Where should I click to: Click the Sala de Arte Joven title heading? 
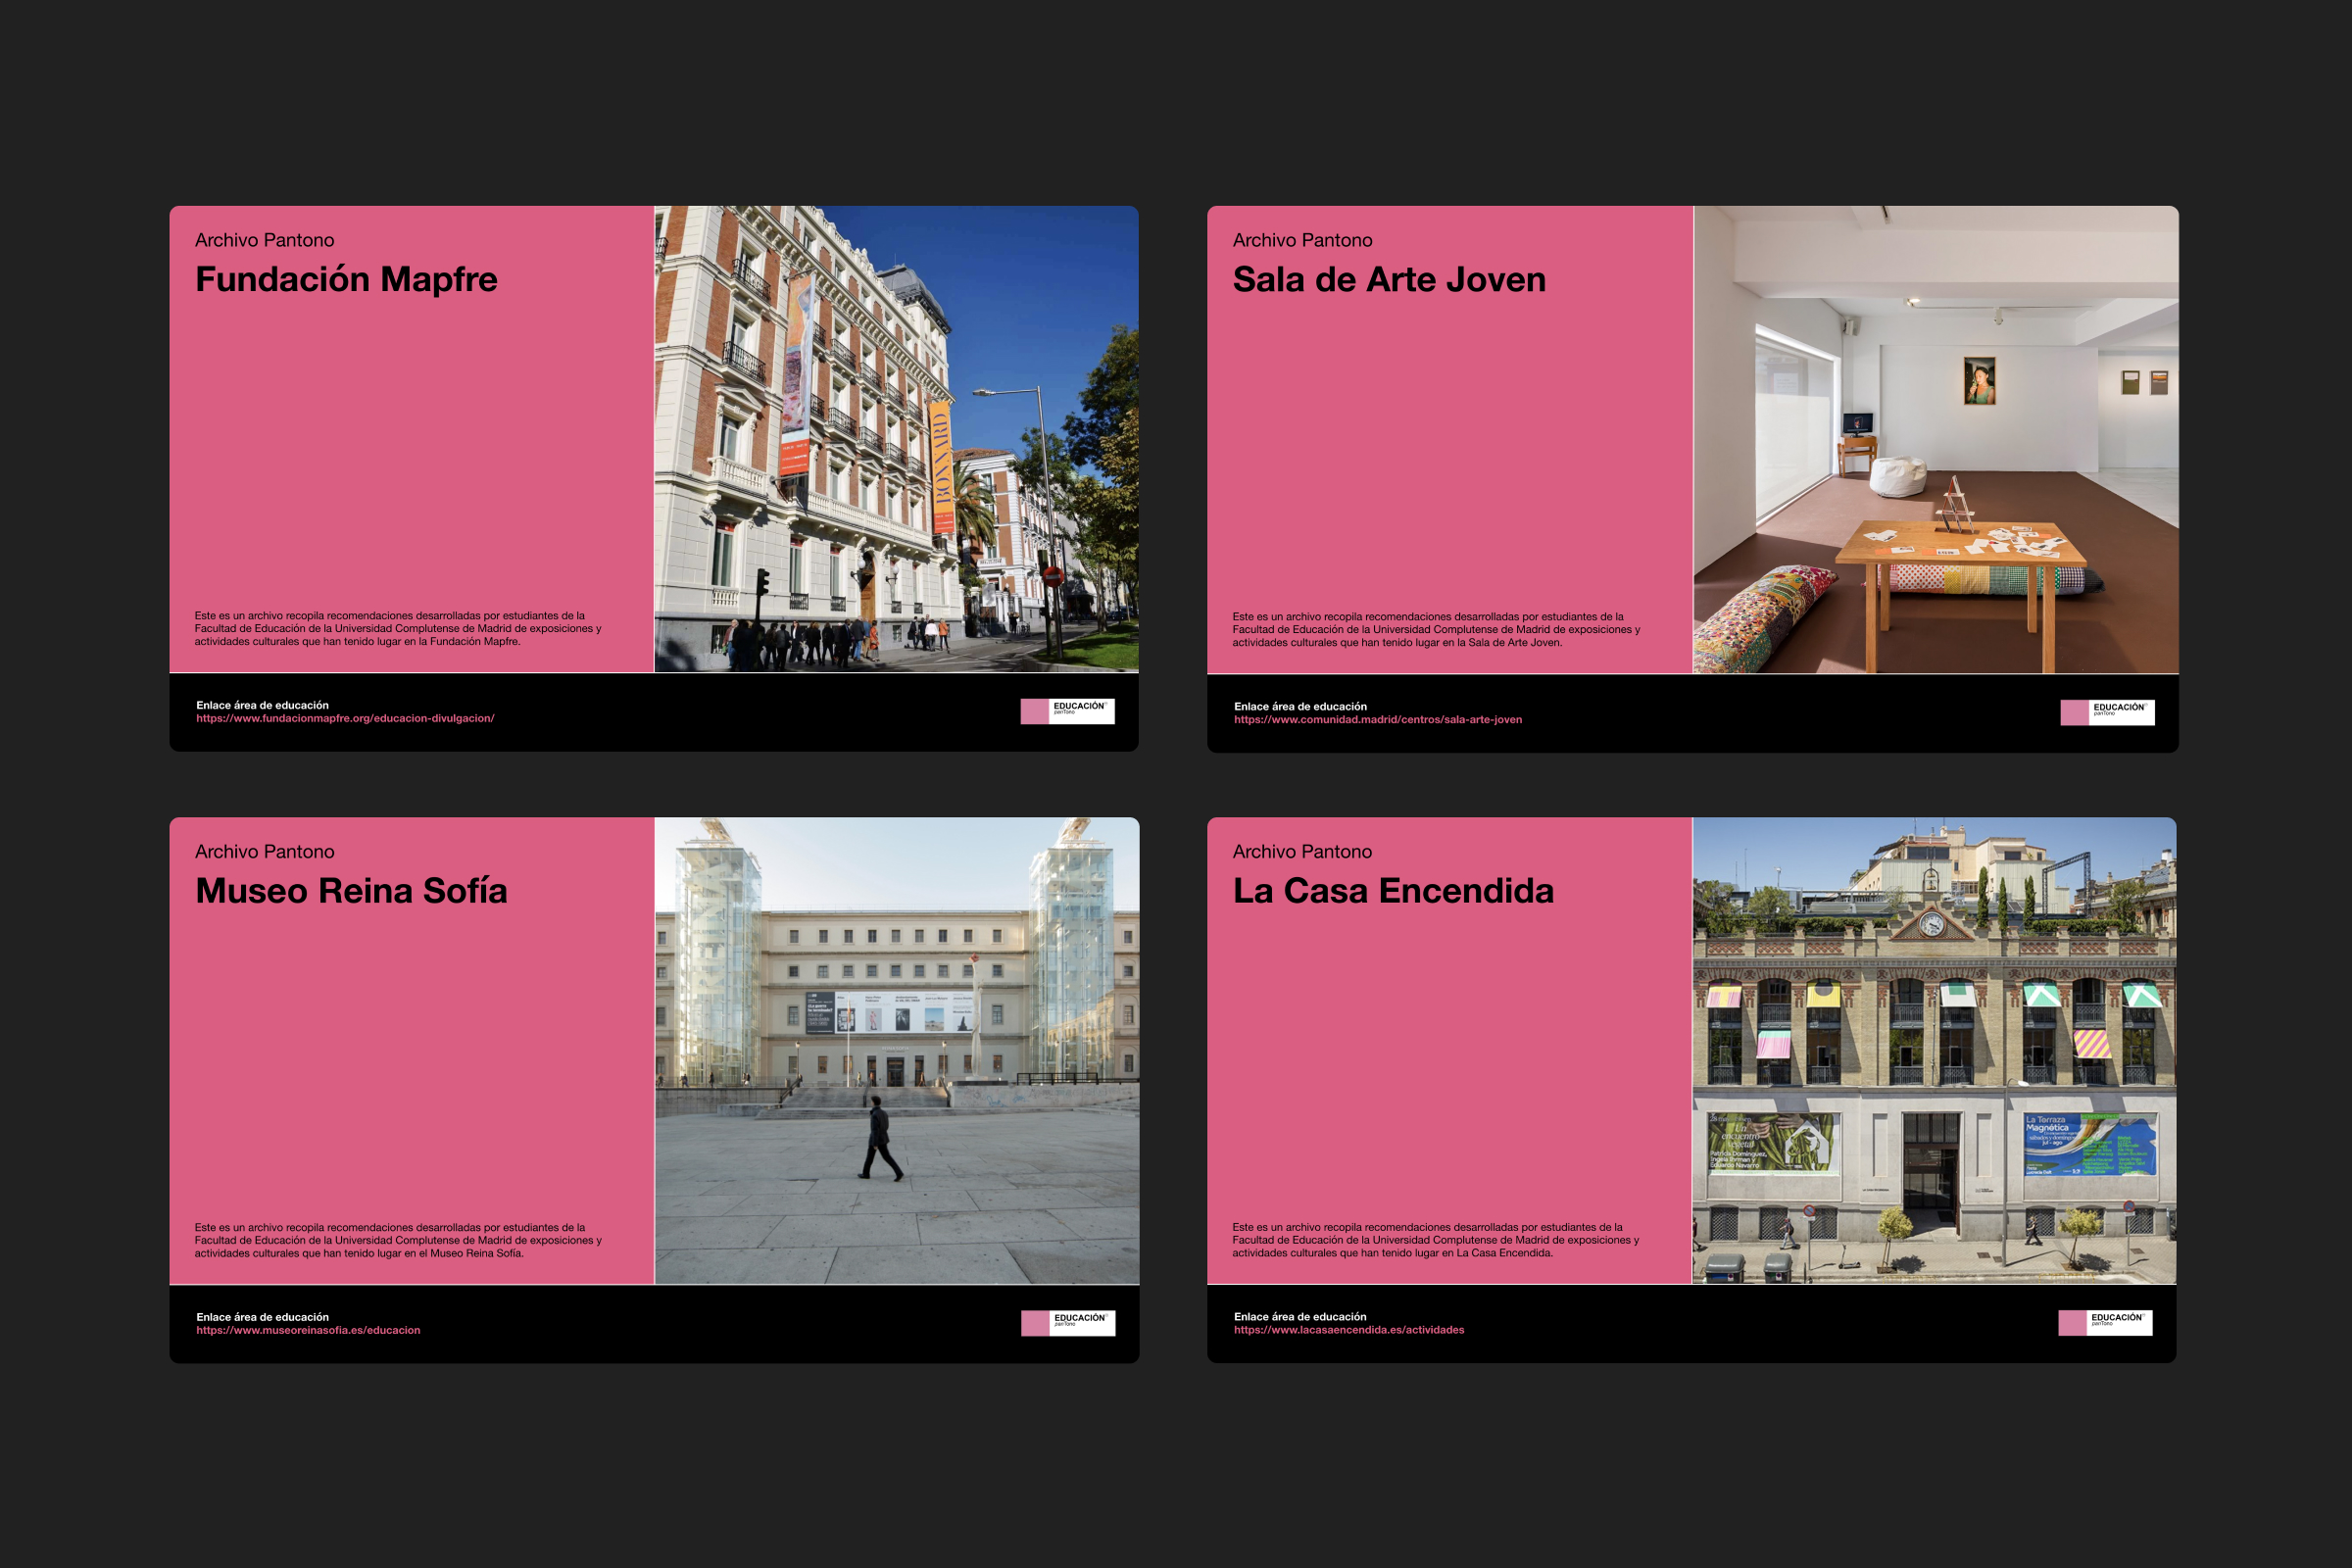pyautogui.click(x=1388, y=279)
